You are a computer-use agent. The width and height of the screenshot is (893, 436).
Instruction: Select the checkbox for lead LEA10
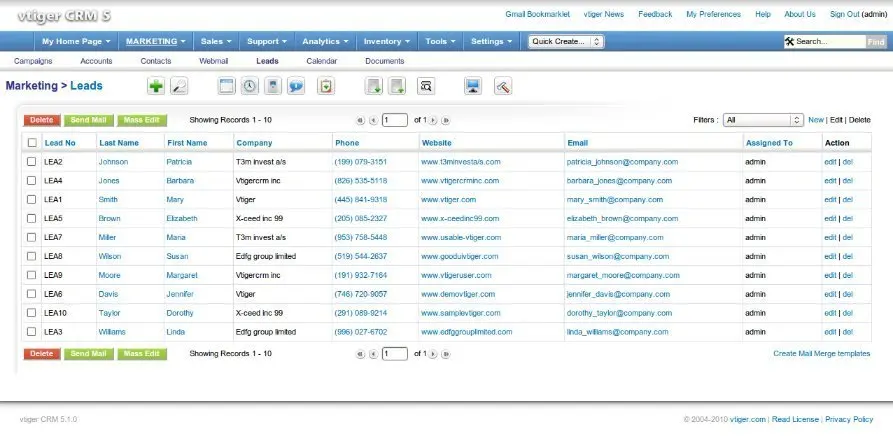pos(32,313)
